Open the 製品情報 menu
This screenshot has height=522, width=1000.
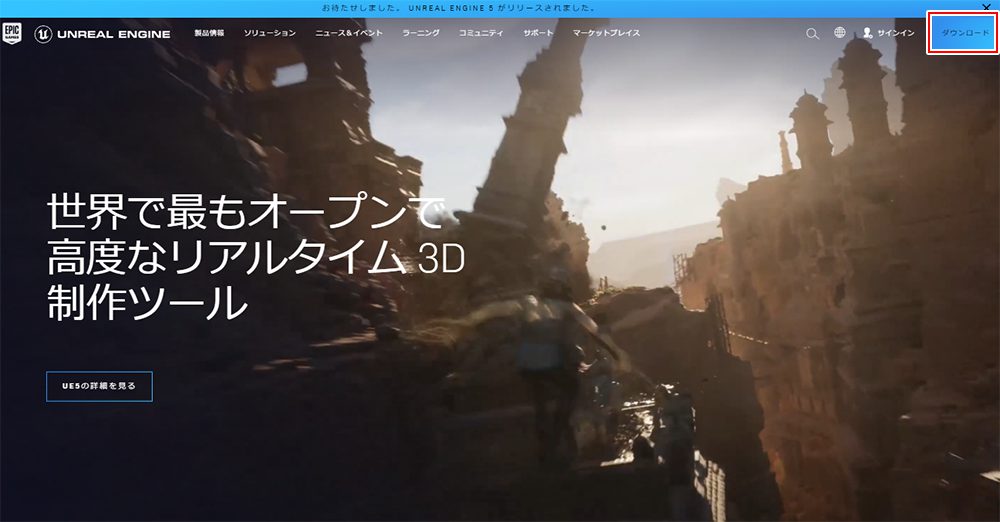click(209, 33)
